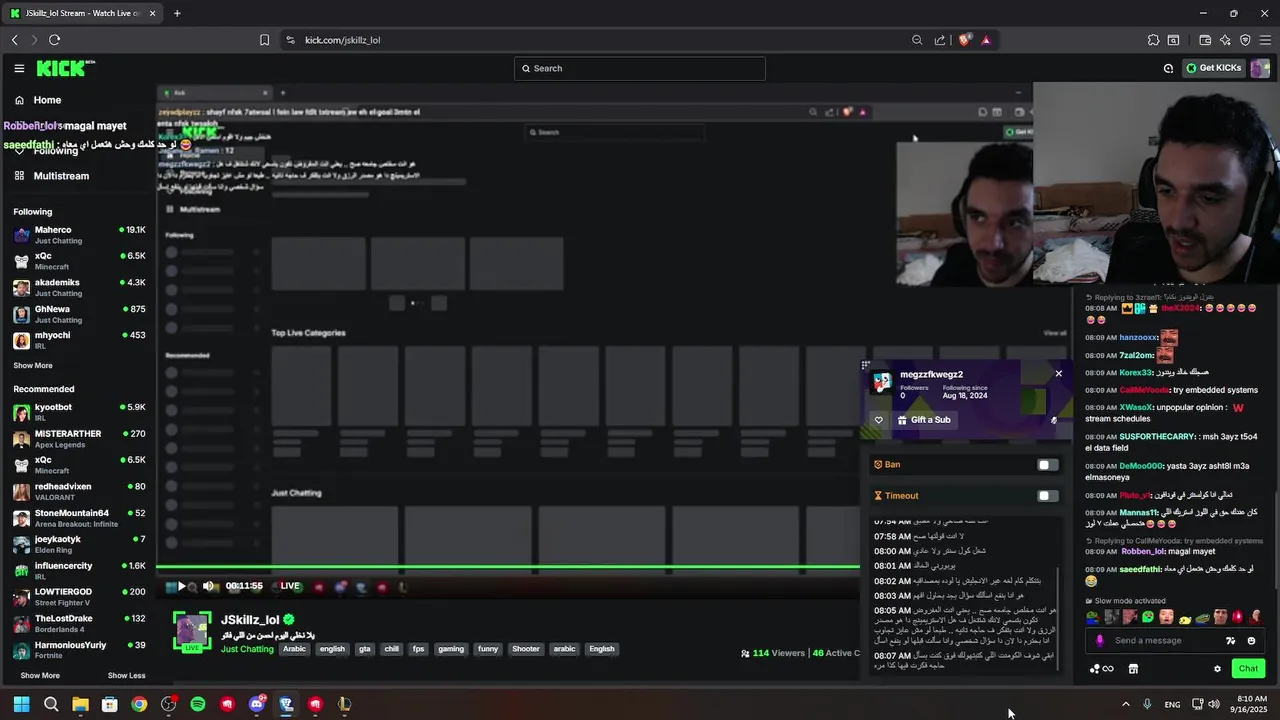Click Gift a Sub for megzzfkwegz2
The height and width of the screenshot is (720, 1280).
925,420
